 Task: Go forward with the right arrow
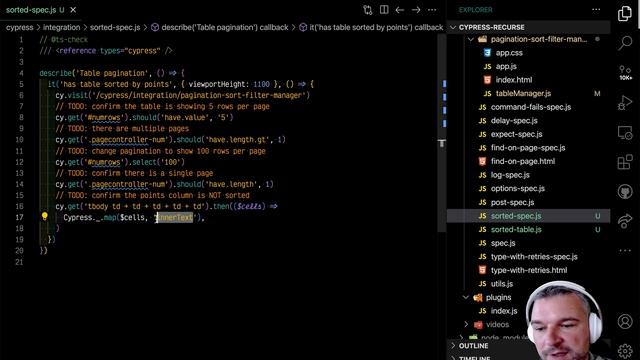coord(416,10)
